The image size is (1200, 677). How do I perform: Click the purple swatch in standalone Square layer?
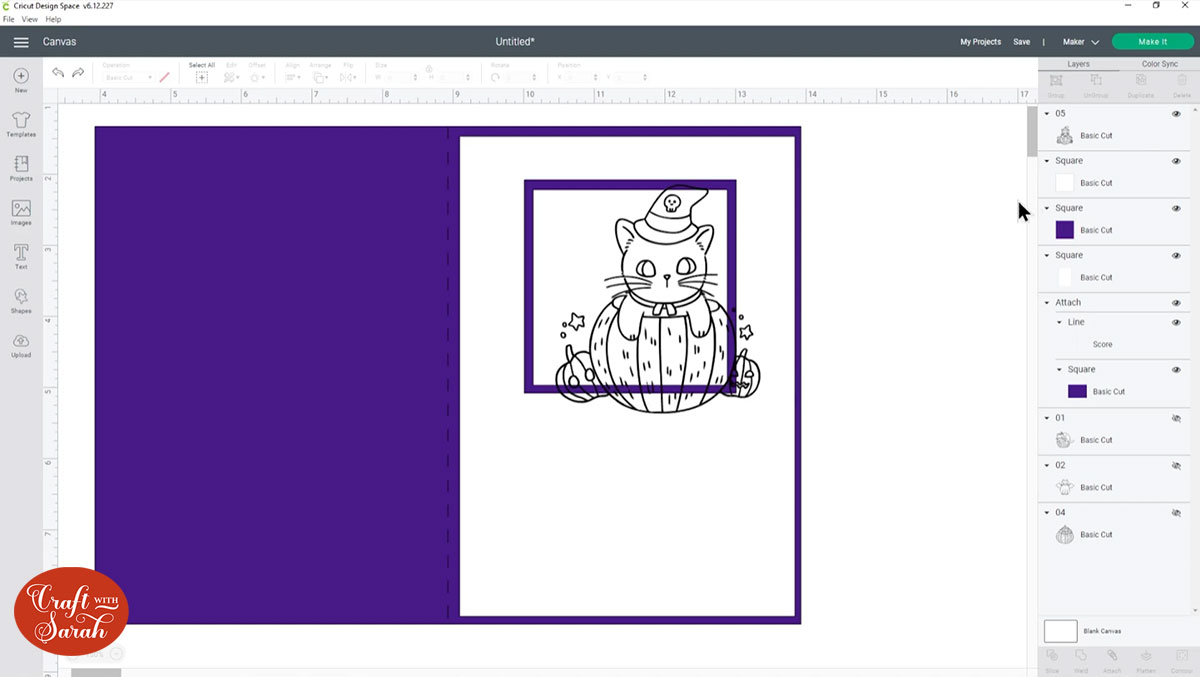click(x=1065, y=230)
